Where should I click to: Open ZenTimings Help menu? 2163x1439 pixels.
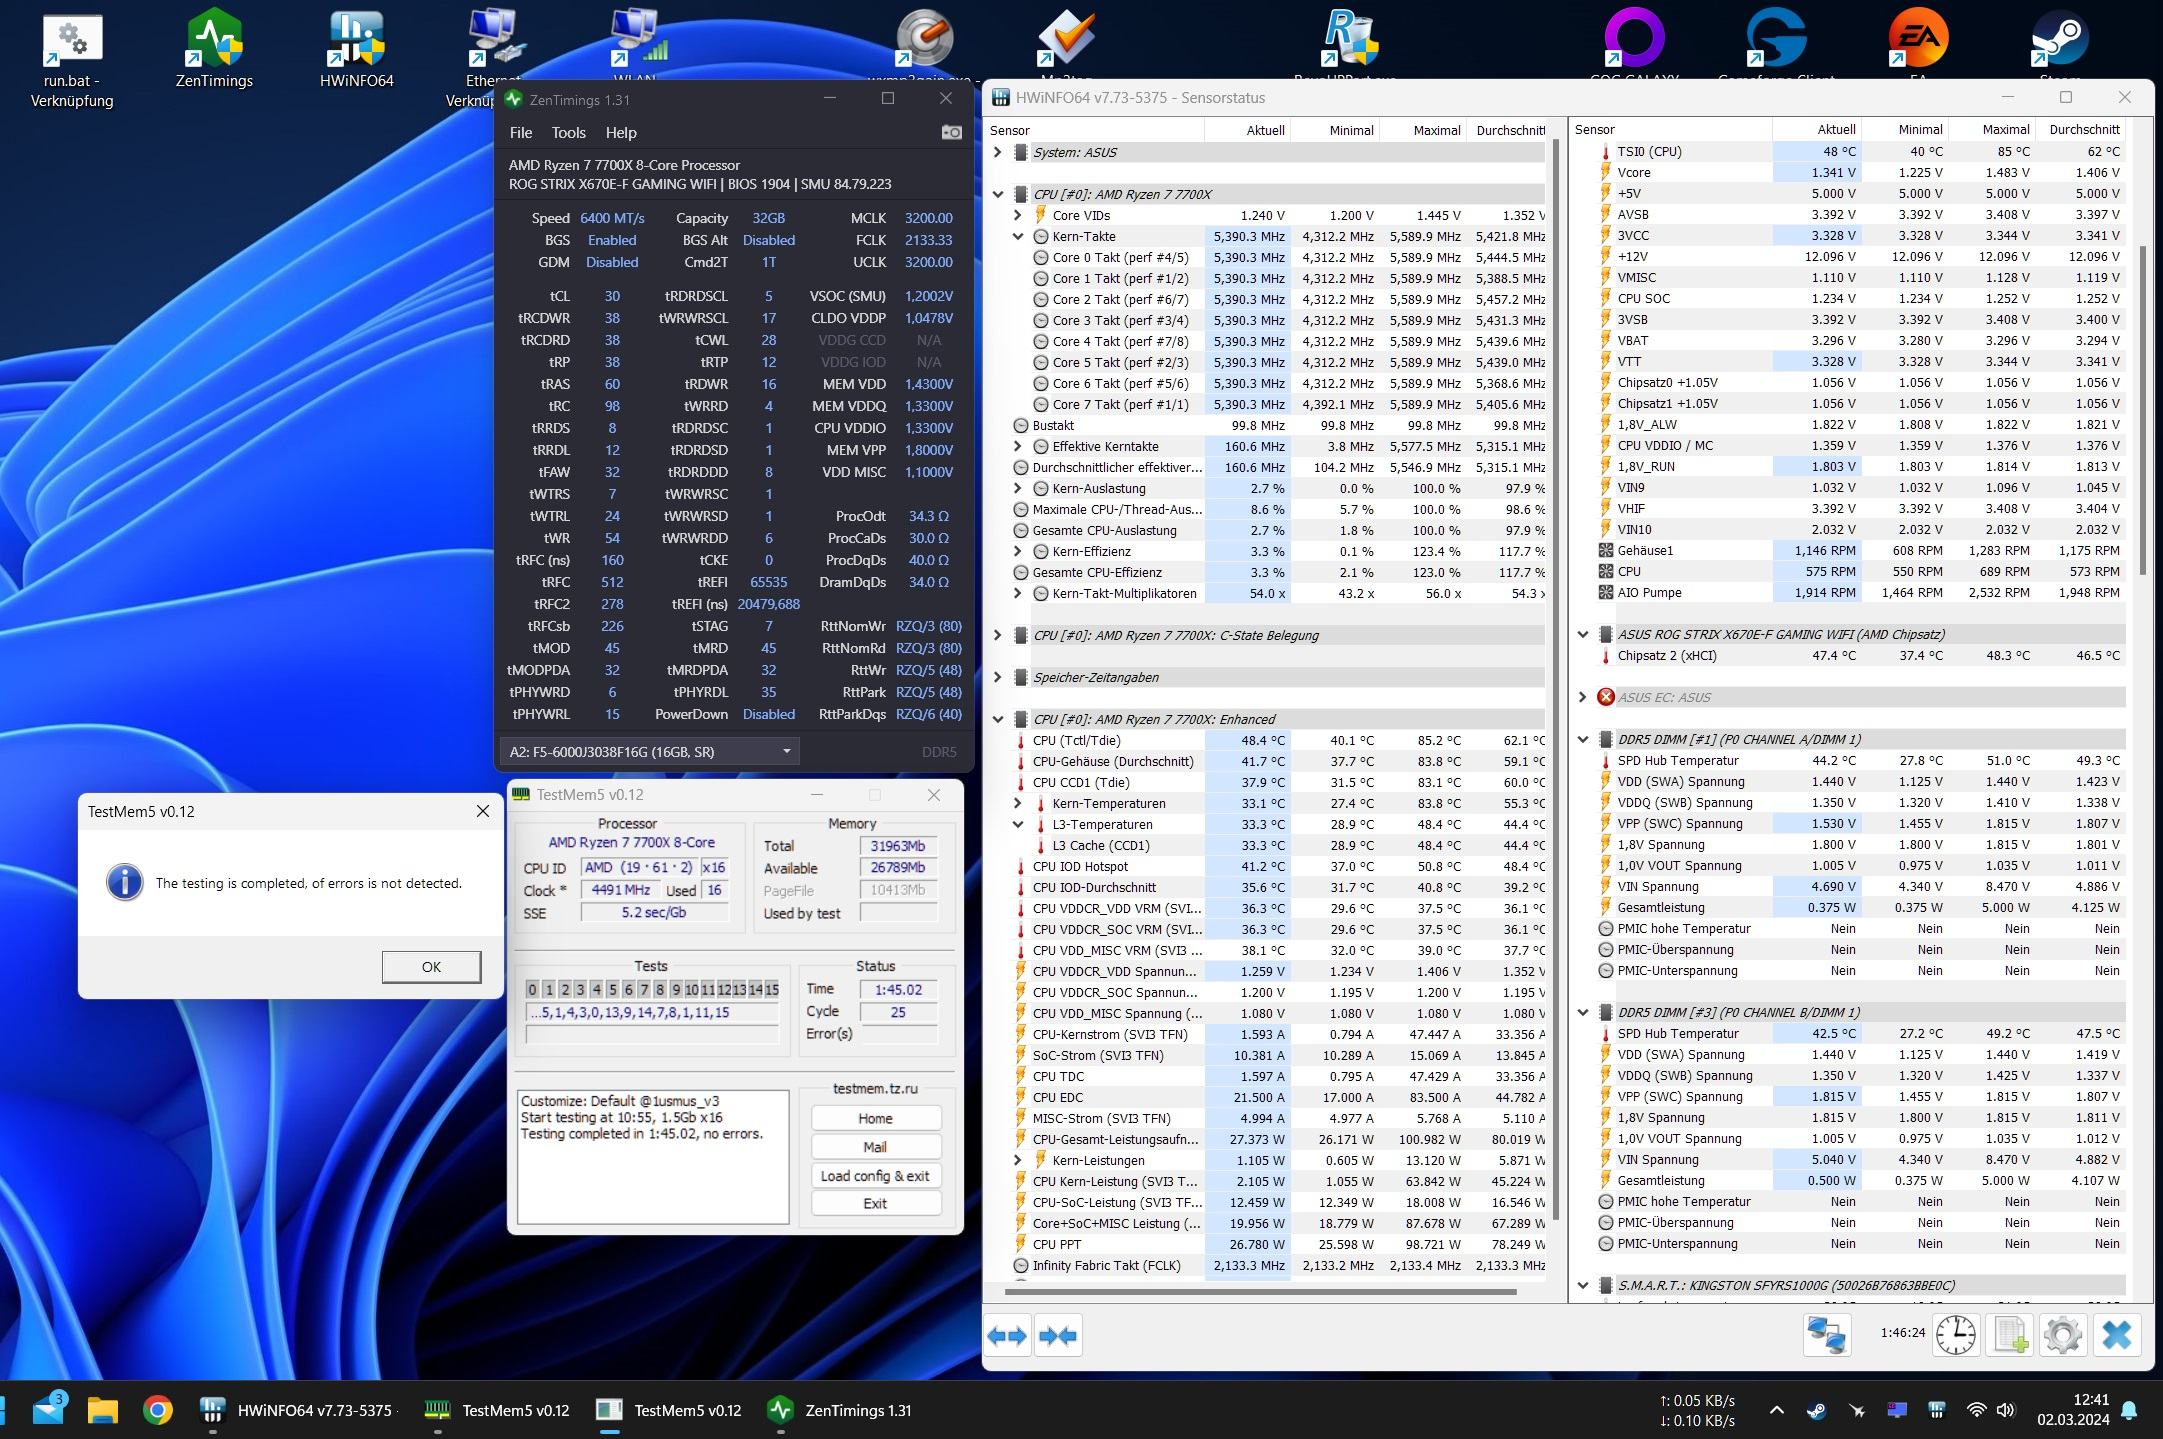(621, 132)
